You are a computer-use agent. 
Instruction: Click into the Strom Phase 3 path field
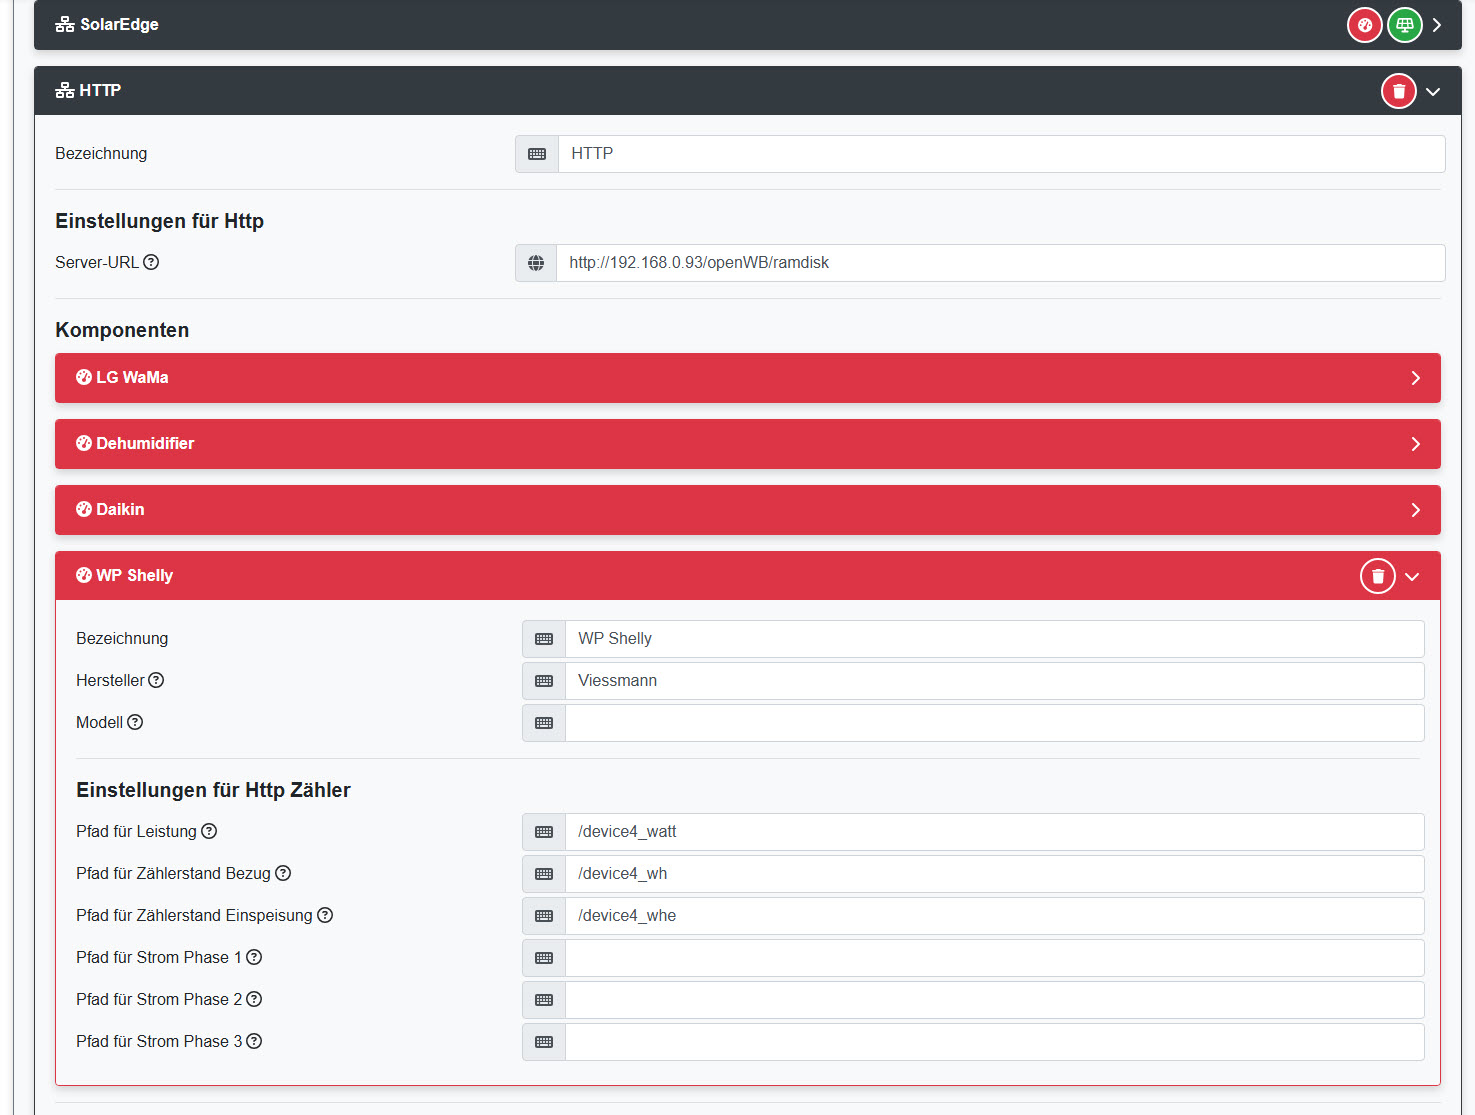point(994,1042)
